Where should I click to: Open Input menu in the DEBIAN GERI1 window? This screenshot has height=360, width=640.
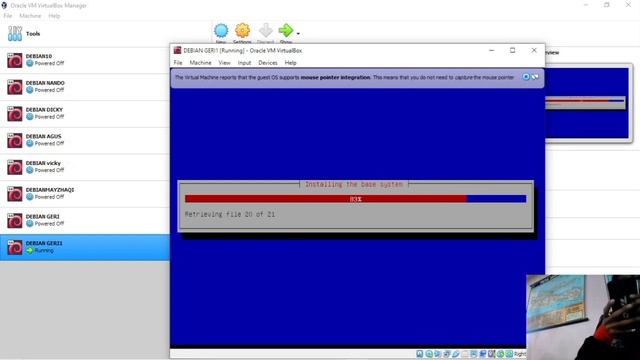(244, 63)
